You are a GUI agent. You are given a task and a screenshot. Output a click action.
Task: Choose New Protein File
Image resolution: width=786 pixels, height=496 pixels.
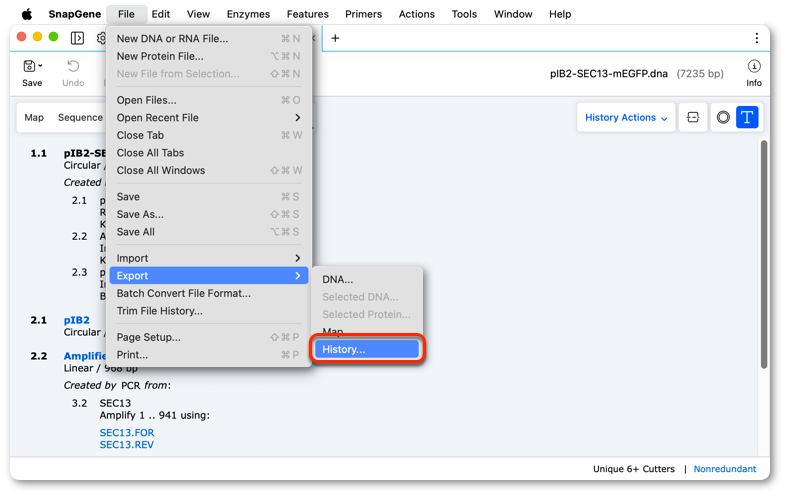click(x=209, y=56)
